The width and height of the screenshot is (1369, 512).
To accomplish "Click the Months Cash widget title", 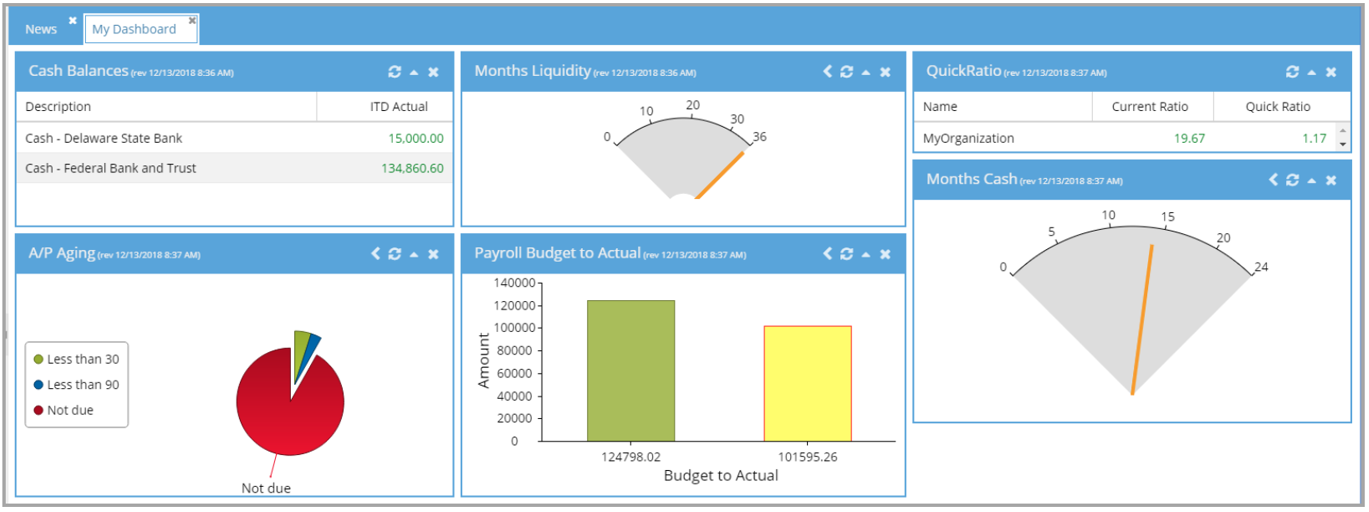I will point(972,179).
